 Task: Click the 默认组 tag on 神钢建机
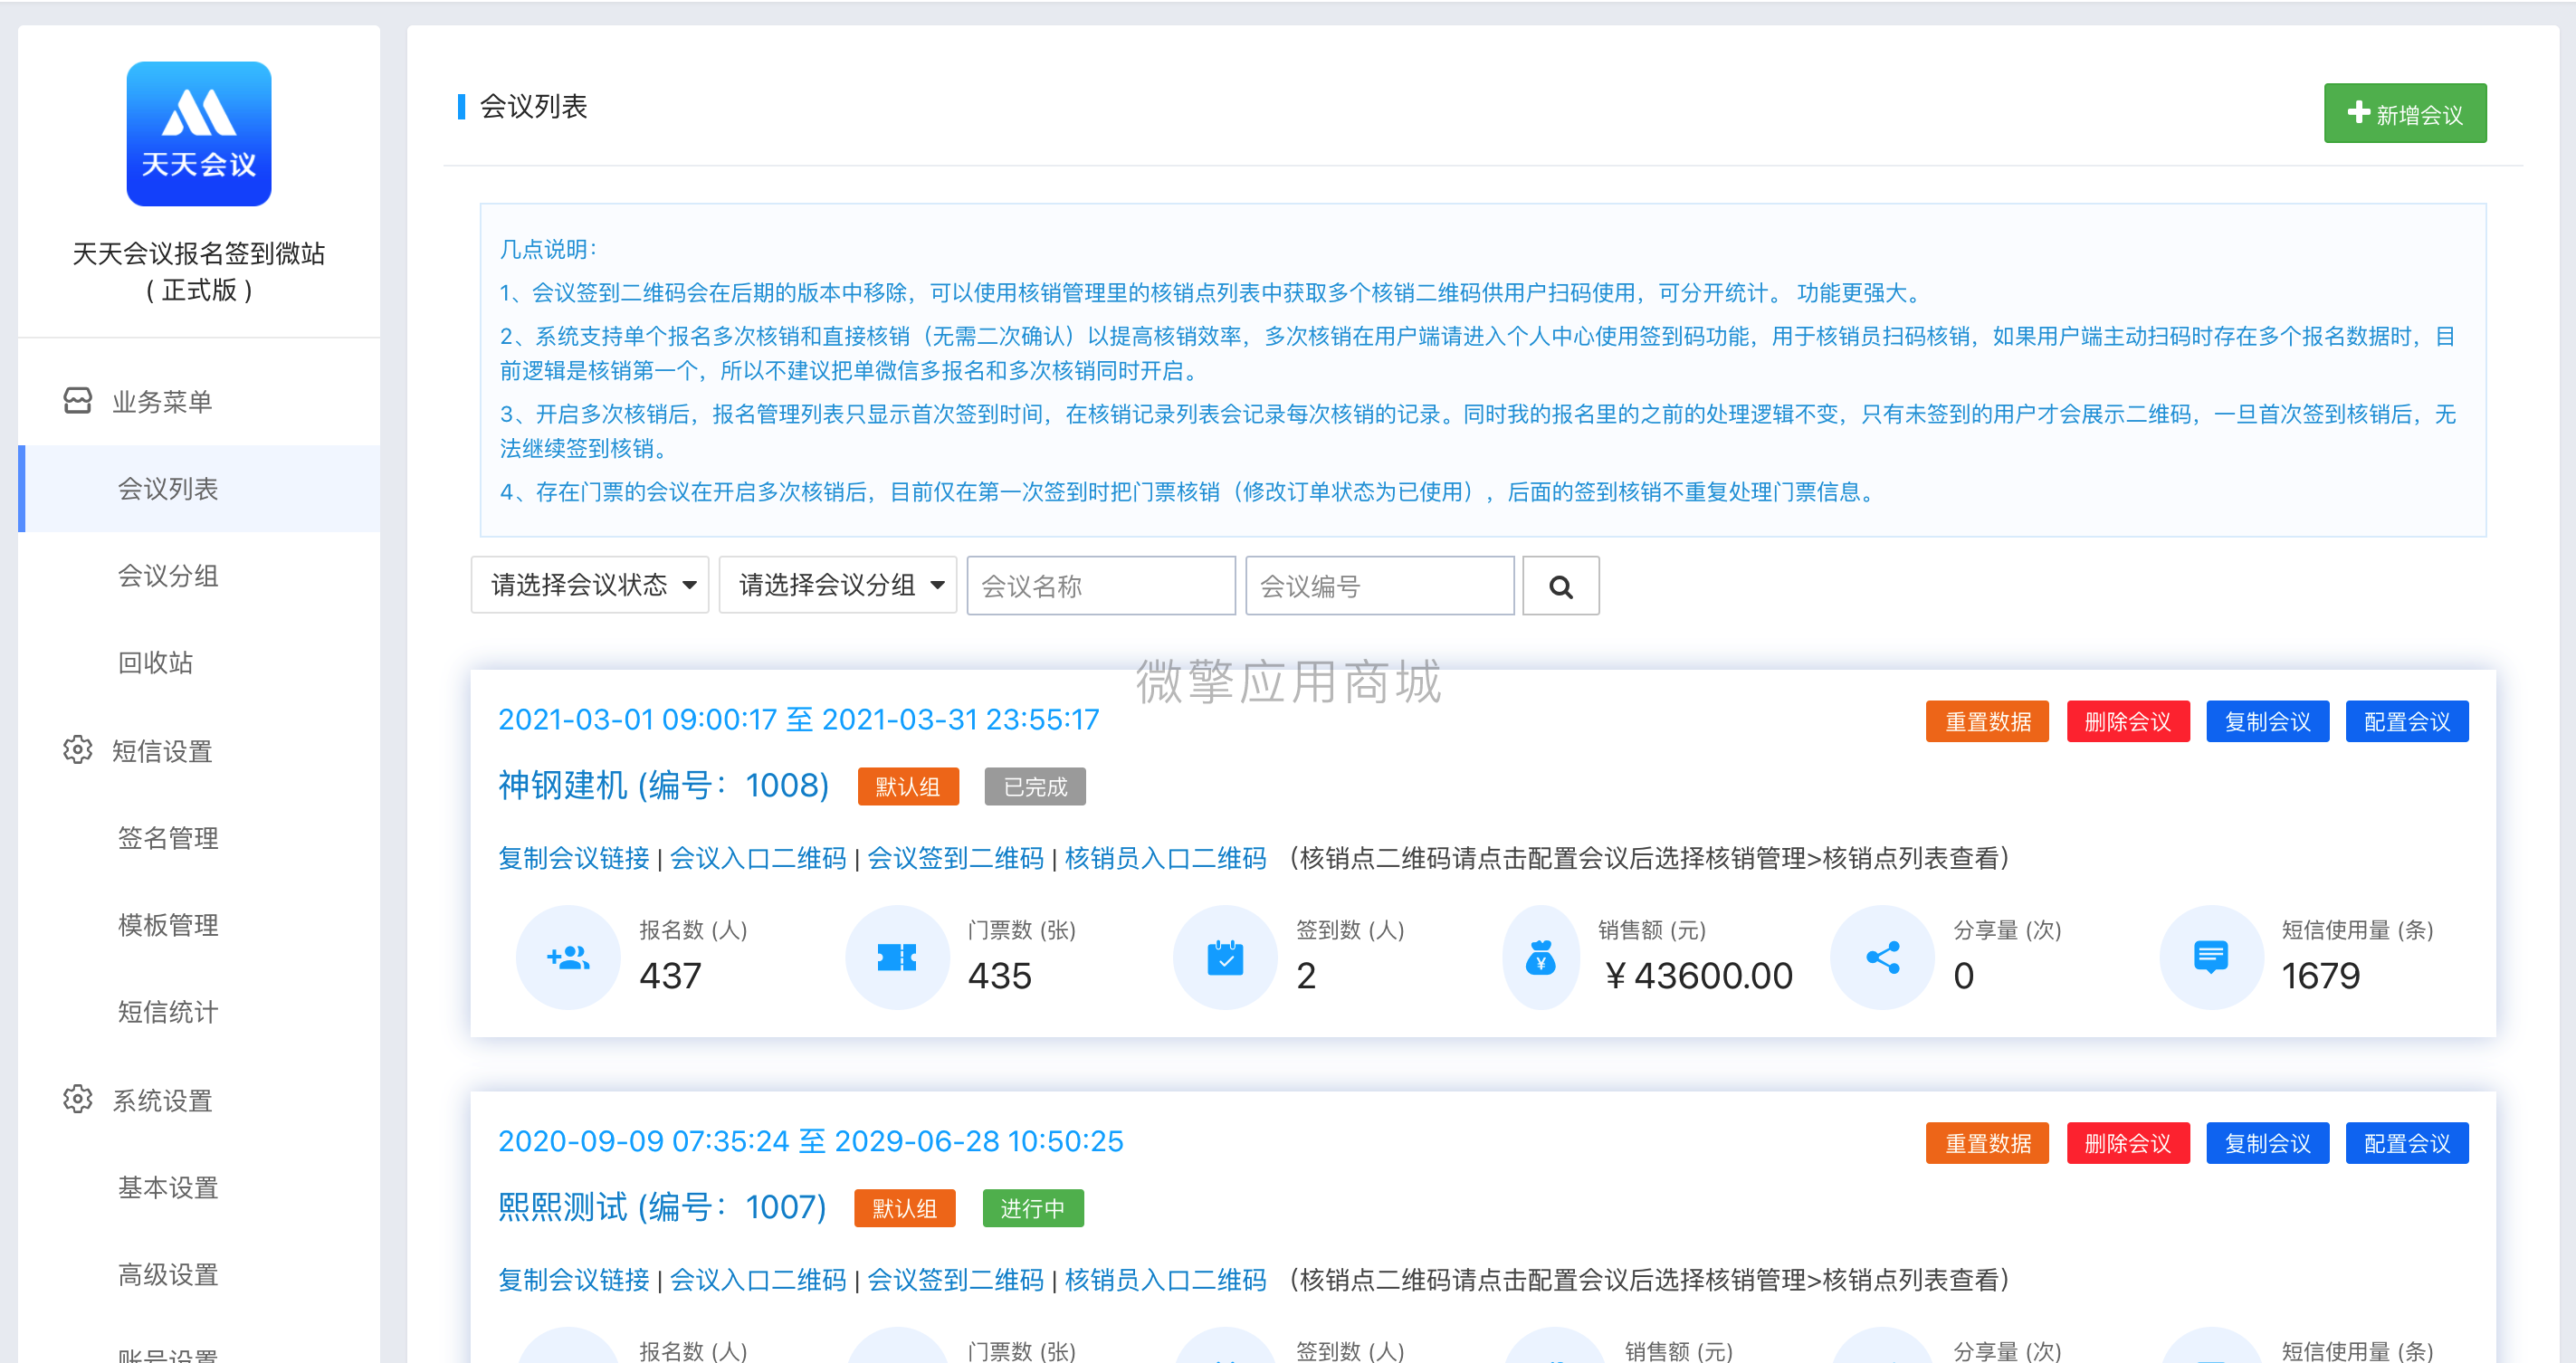(x=908, y=787)
